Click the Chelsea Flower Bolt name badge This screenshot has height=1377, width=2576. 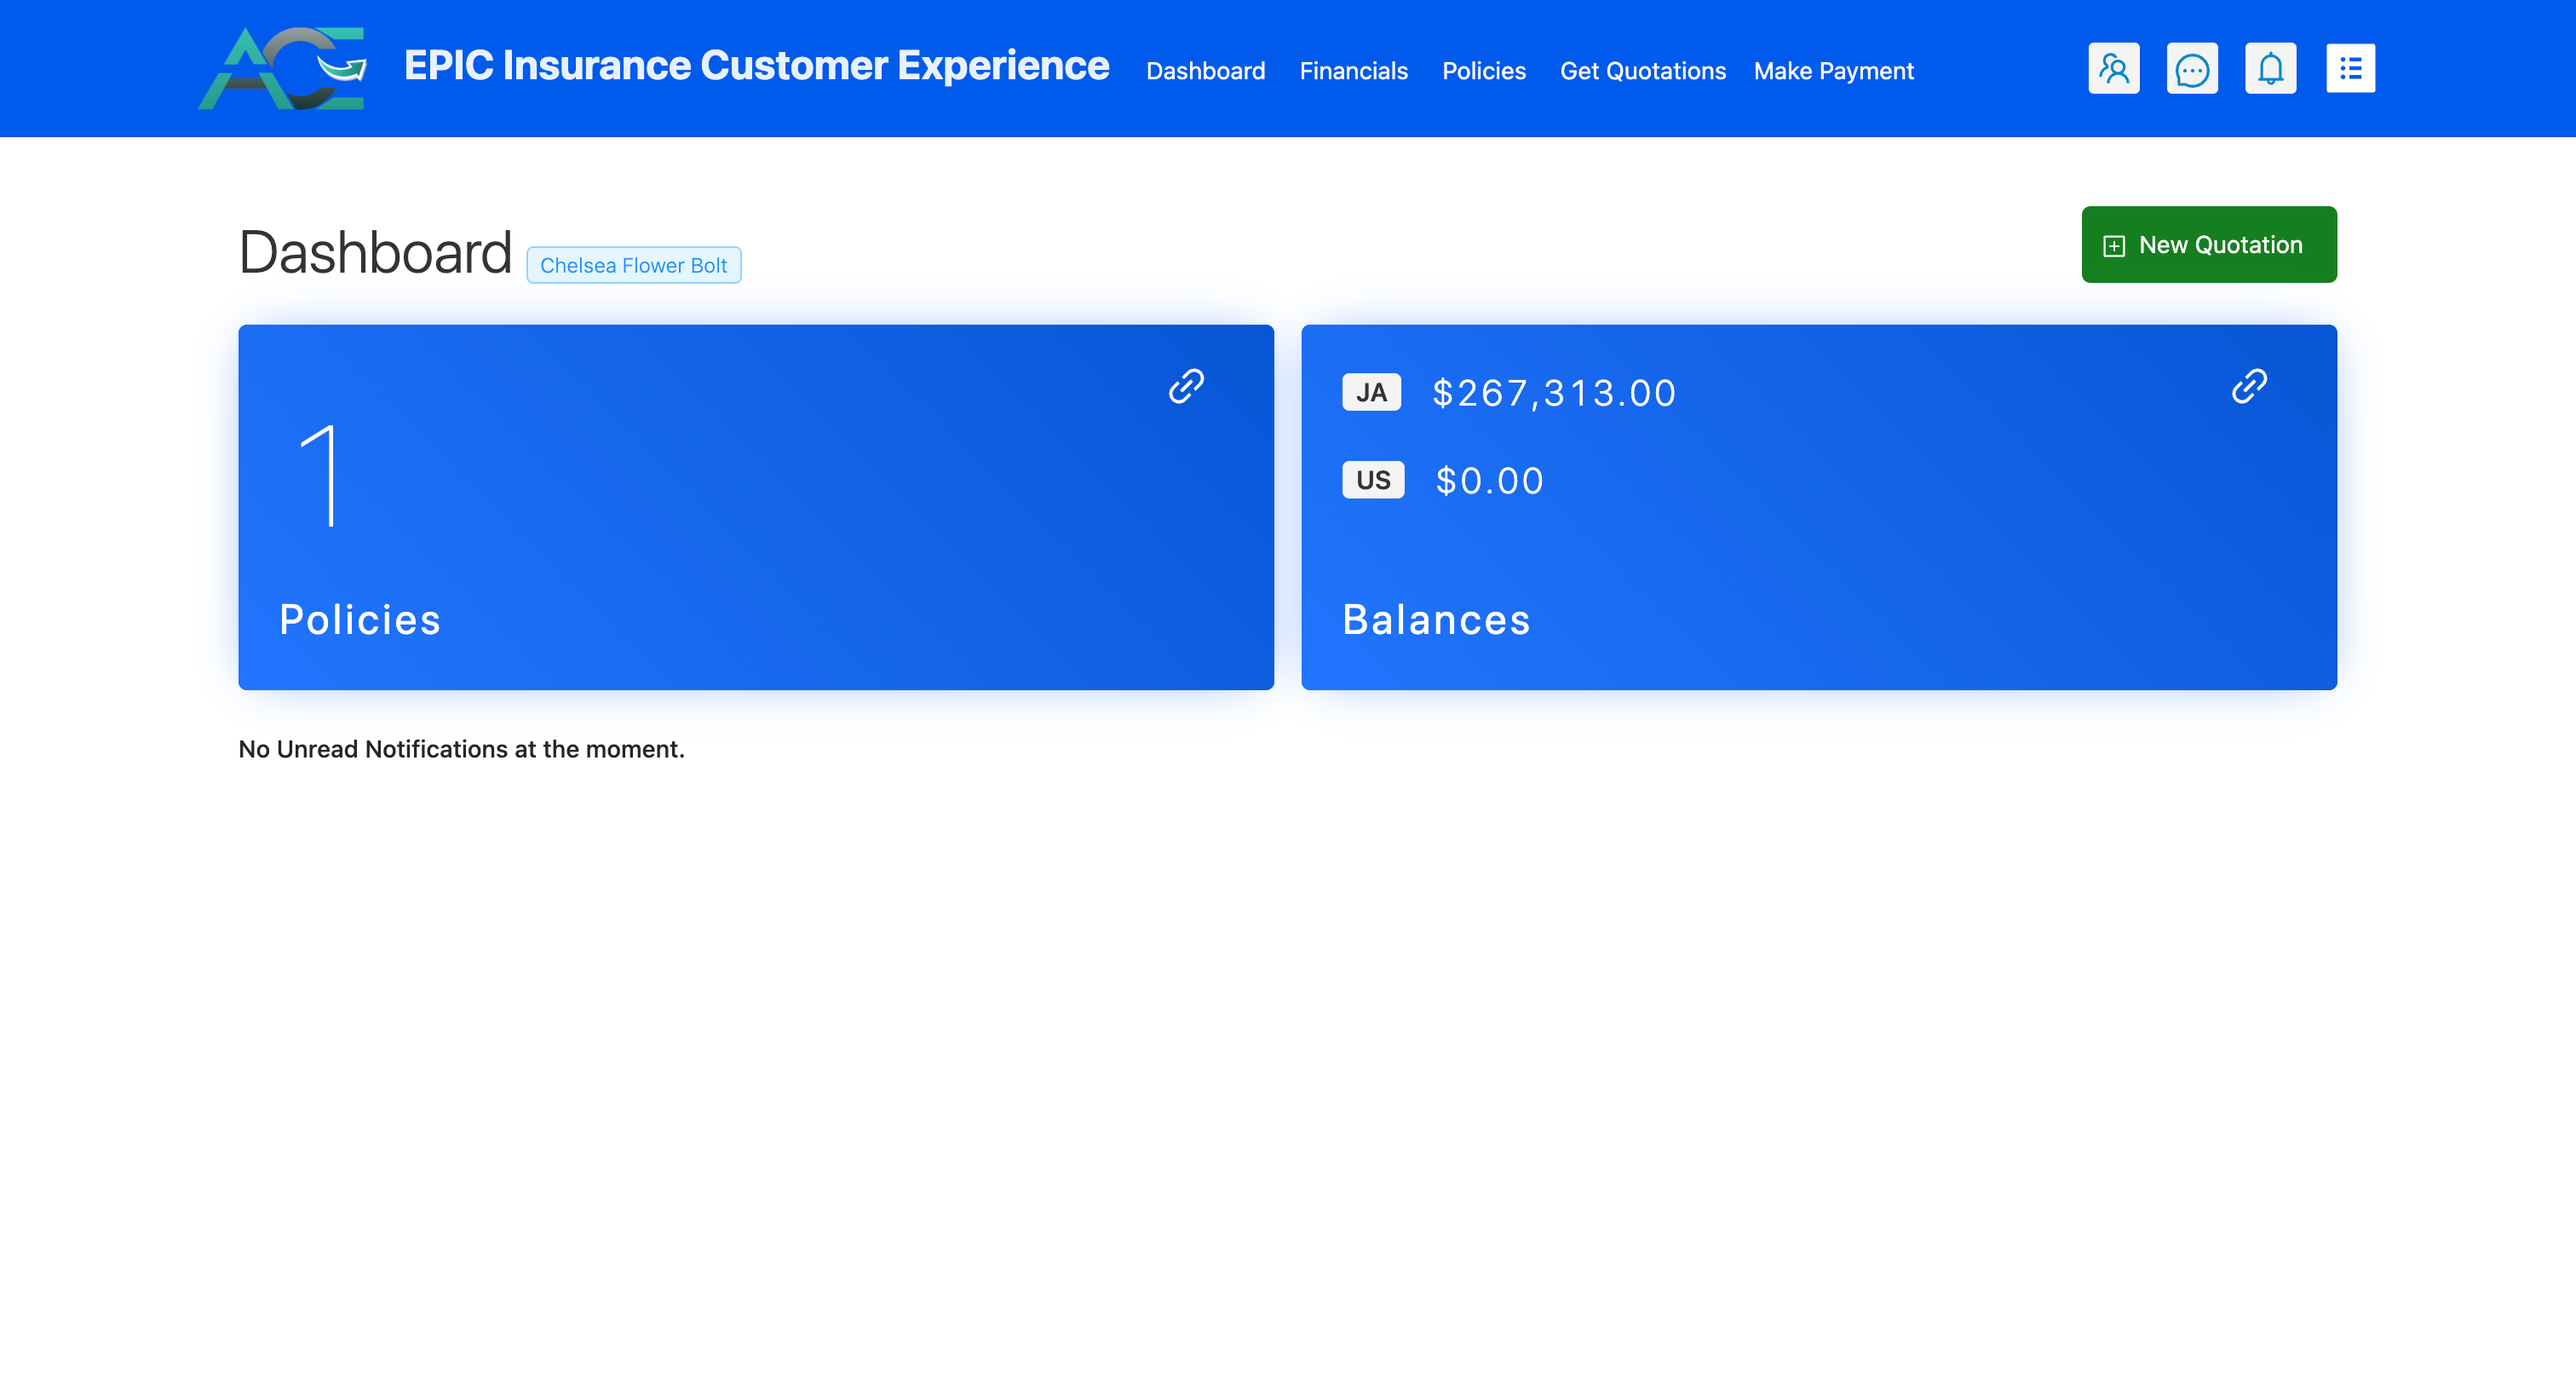tap(633, 265)
